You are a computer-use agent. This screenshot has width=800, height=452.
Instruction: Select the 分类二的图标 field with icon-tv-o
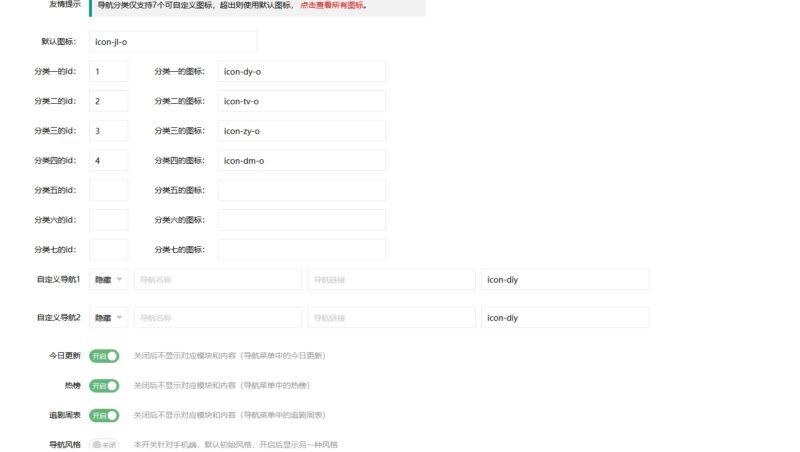[301, 101]
